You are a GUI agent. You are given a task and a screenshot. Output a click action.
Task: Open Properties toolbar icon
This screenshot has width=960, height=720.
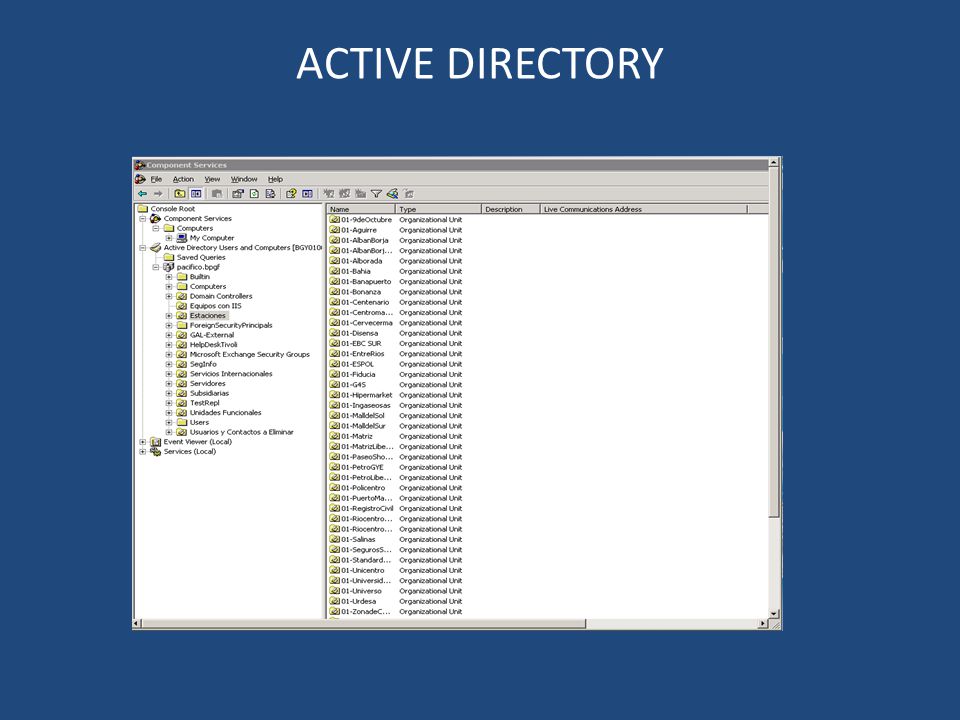(x=238, y=193)
